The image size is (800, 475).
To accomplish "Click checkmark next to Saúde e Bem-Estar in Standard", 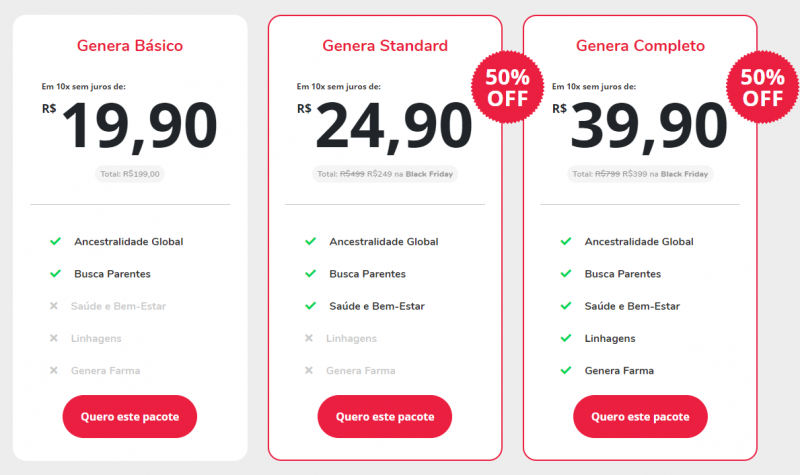I will pyautogui.click(x=310, y=306).
